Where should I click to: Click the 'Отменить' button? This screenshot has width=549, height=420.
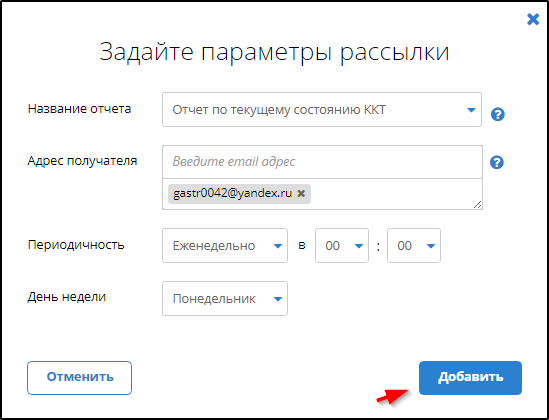point(79,378)
